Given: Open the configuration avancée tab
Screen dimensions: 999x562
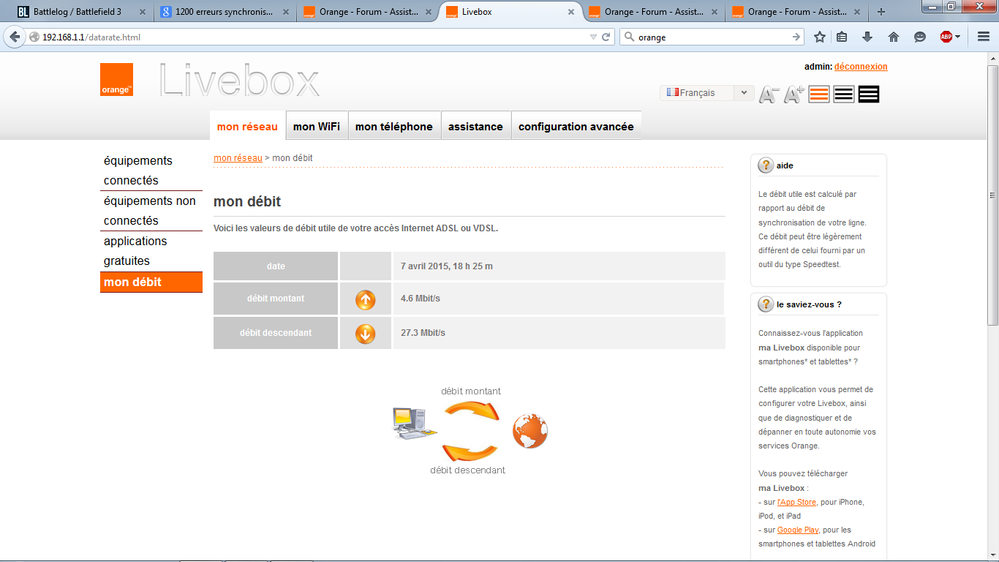Looking at the screenshot, I should click(x=576, y=126).
